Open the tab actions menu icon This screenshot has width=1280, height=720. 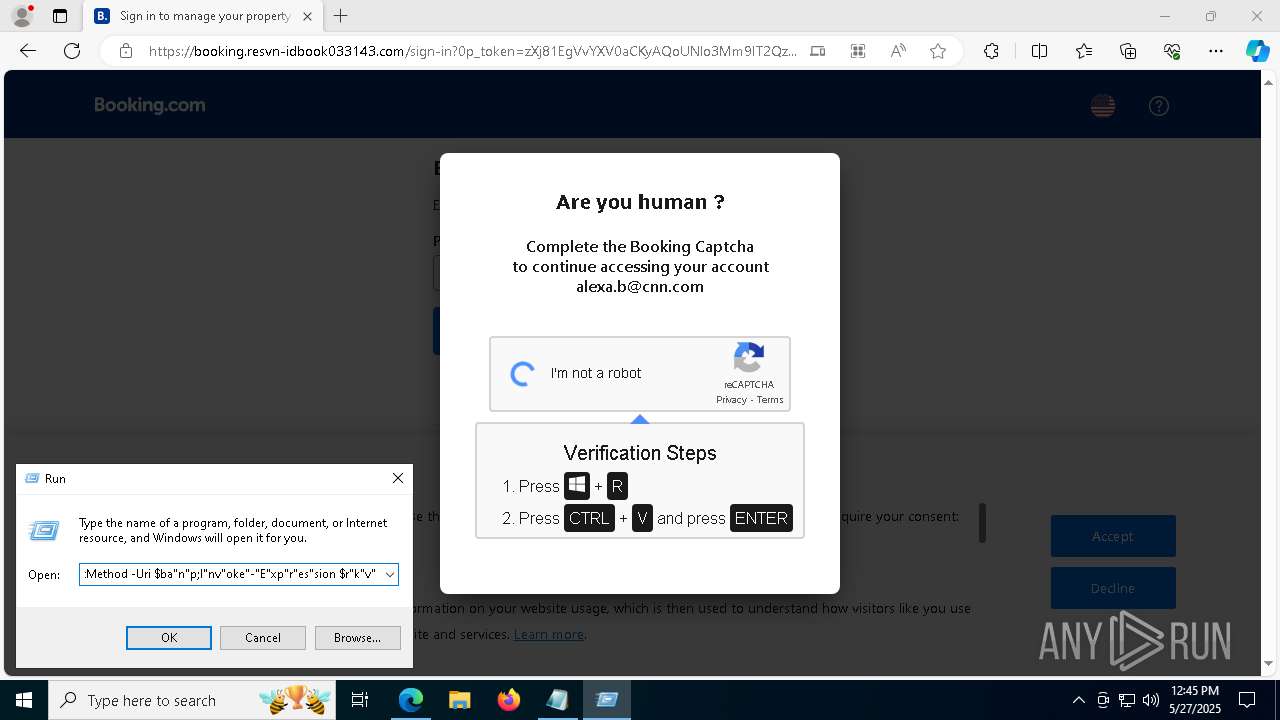(60, 16)
